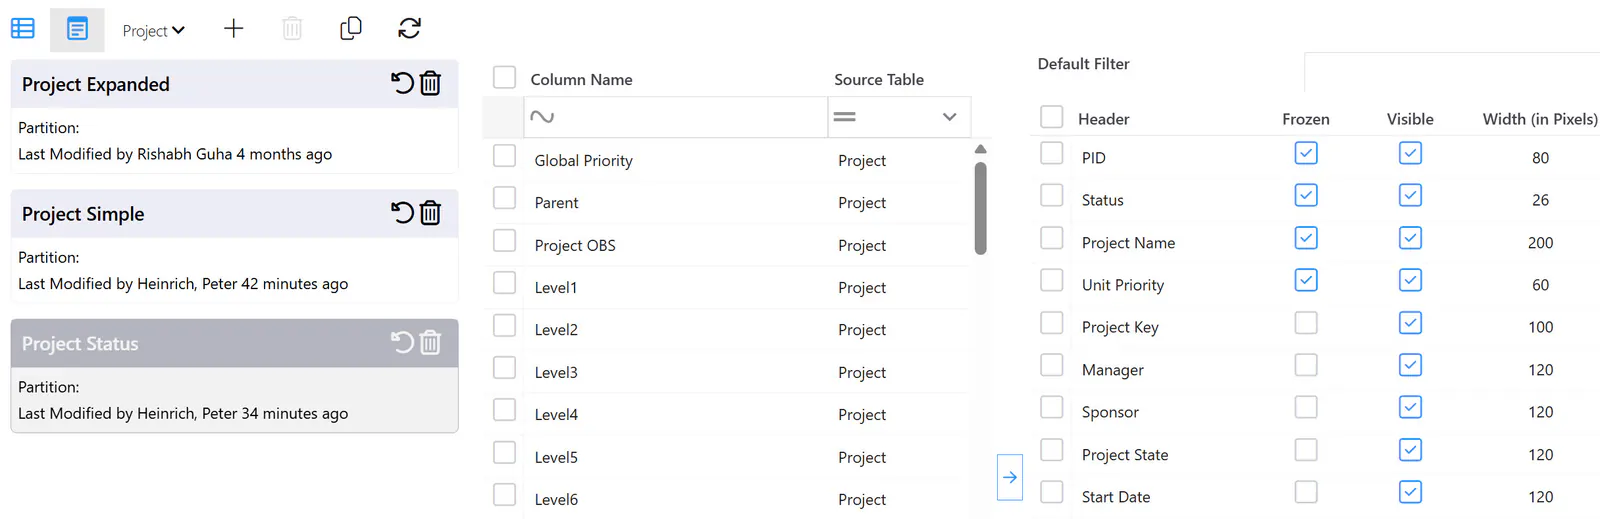
Task: Toggle select-all checkbox beside Column Name
Action: pos(505,77)
